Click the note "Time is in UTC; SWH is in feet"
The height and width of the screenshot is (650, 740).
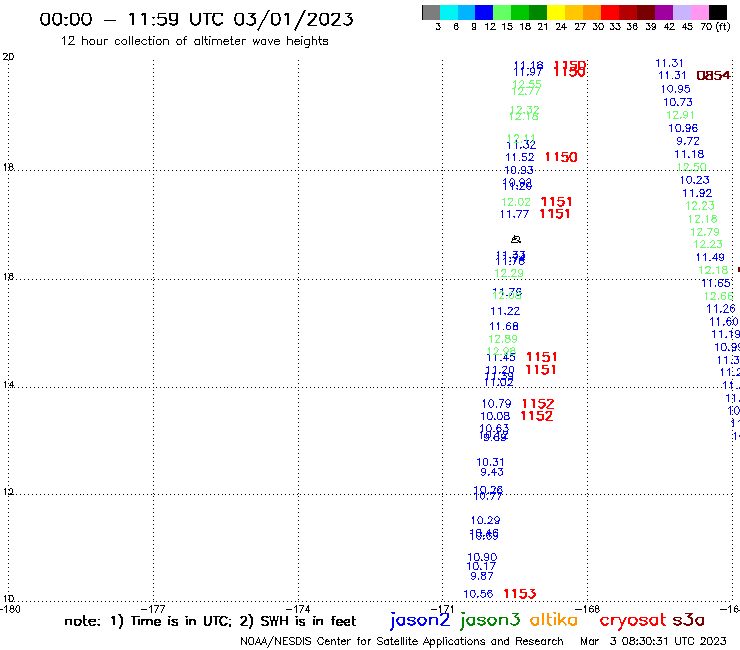coord(210,621)
